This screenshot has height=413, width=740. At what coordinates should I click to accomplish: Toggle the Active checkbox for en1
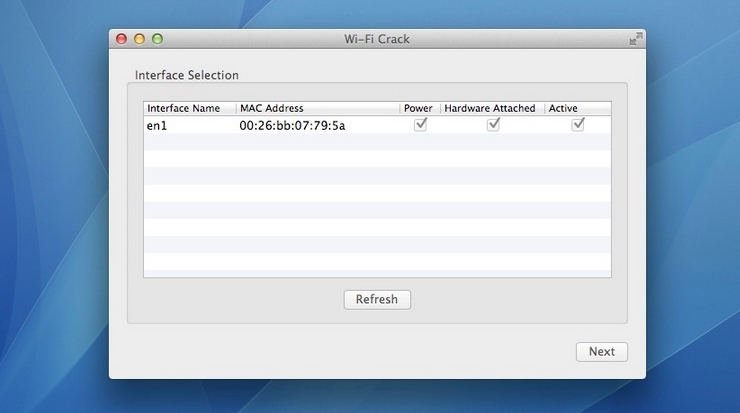tap(578, 125)
